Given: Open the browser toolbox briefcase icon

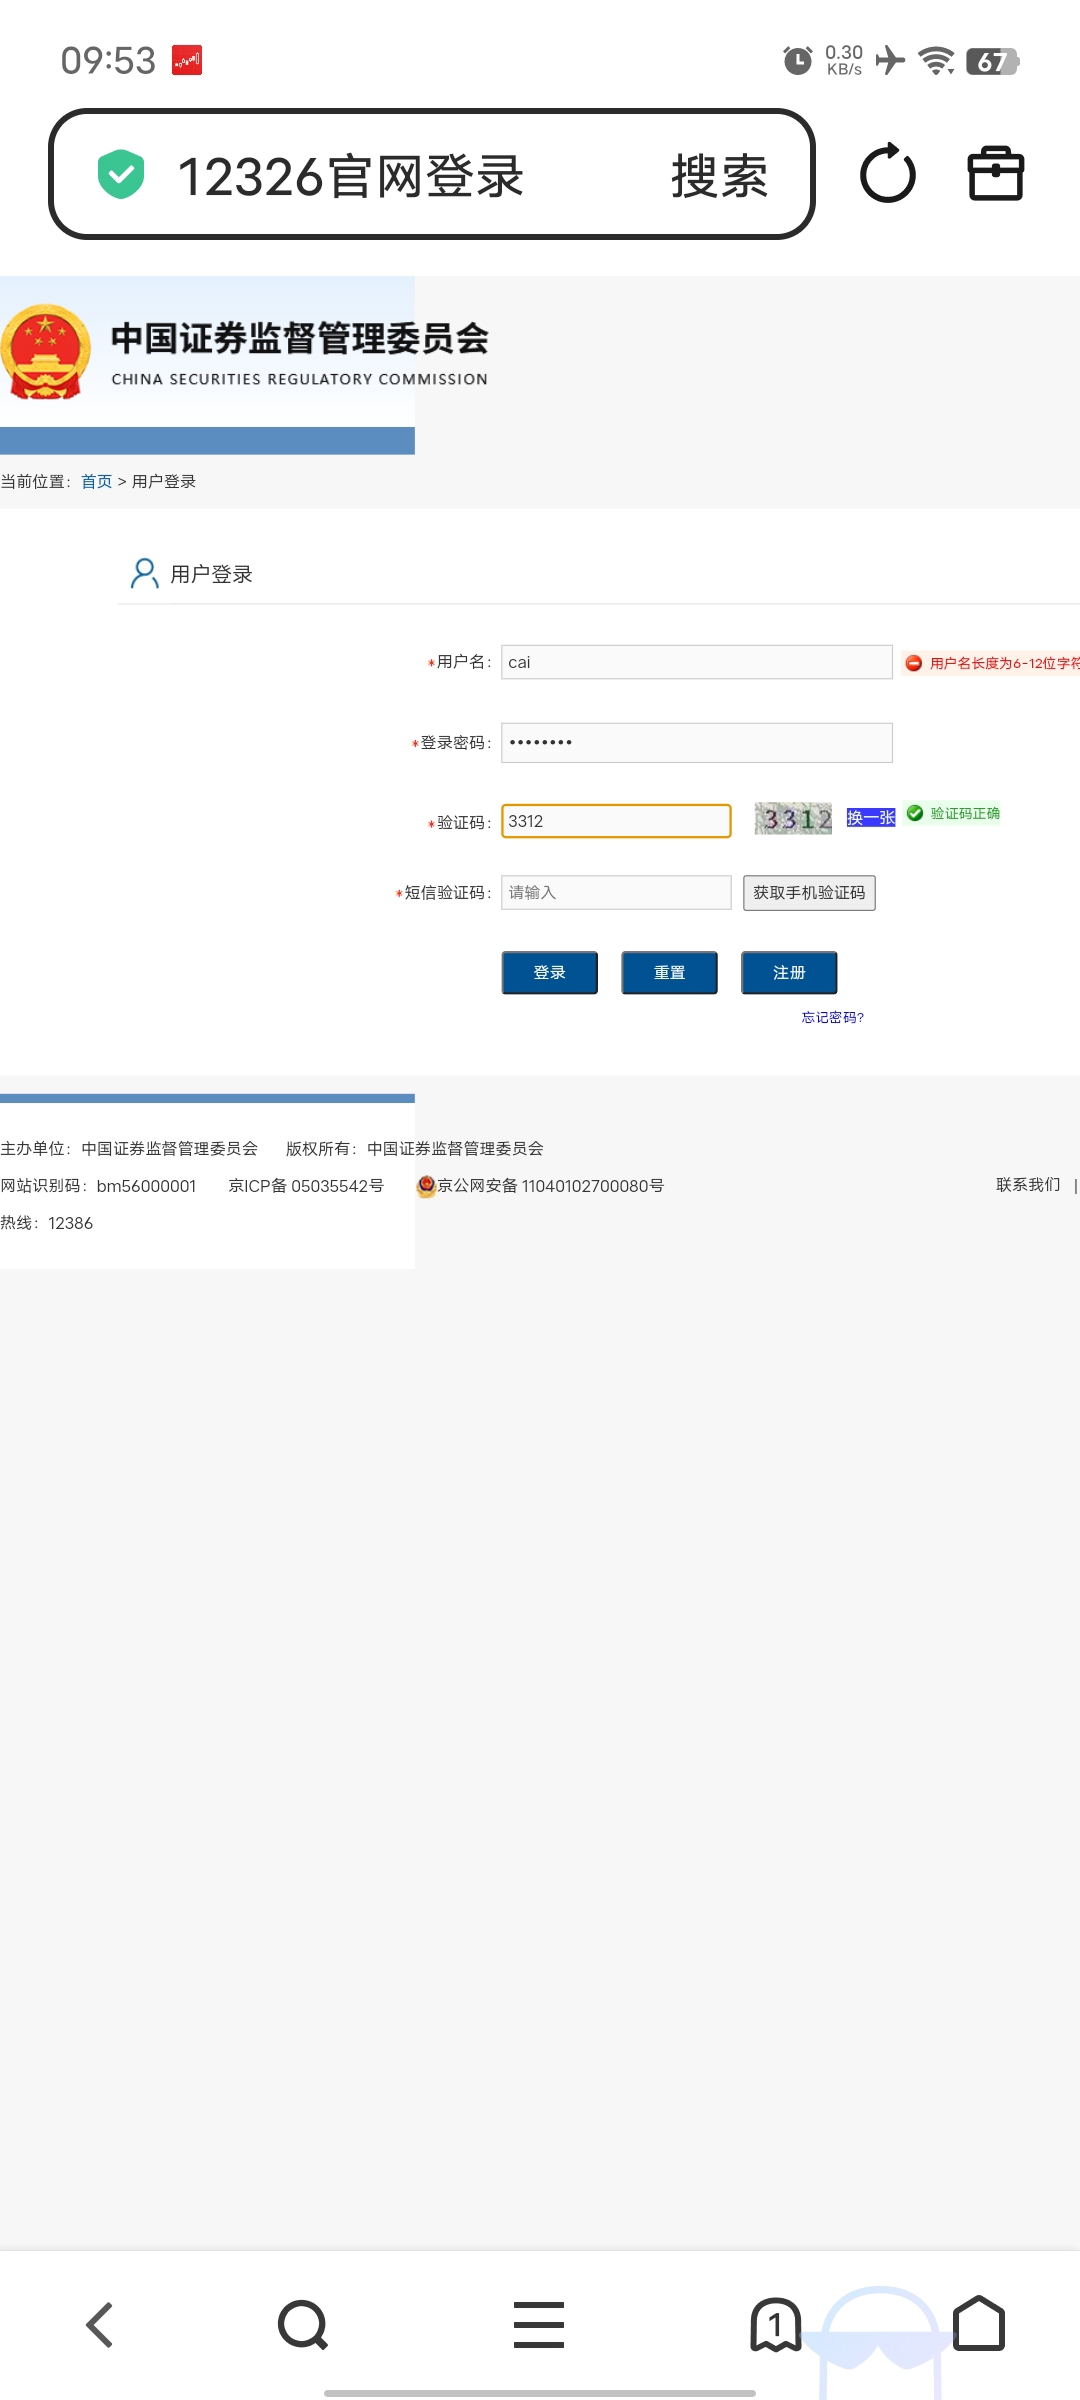Looking at the screenshot, I should point(996,174).
